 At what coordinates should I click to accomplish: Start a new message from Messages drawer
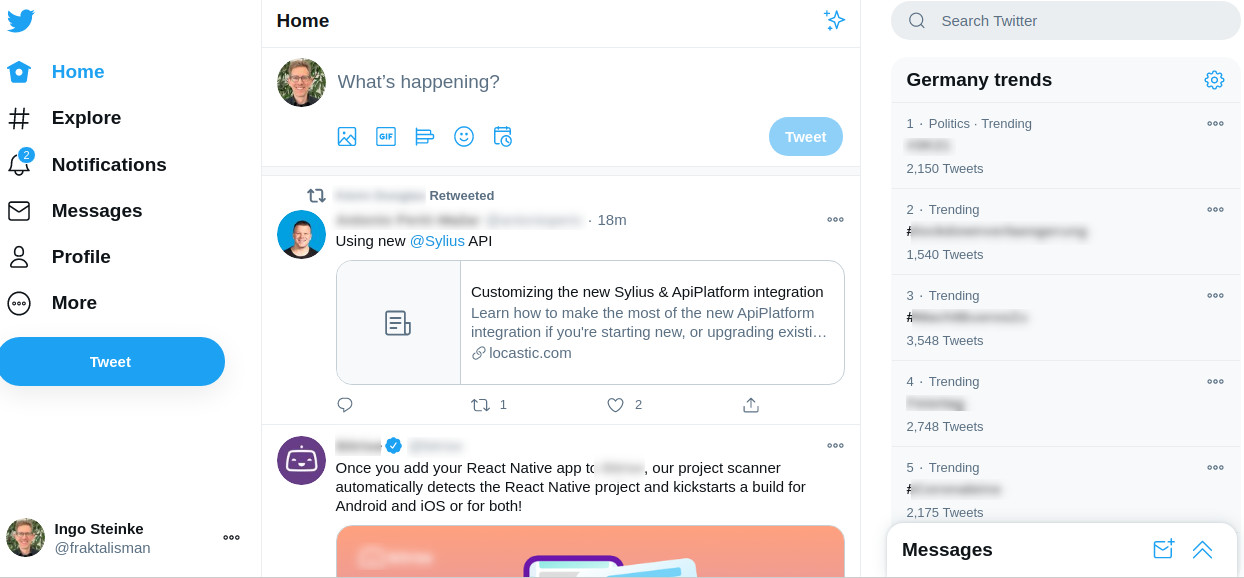1163,549
